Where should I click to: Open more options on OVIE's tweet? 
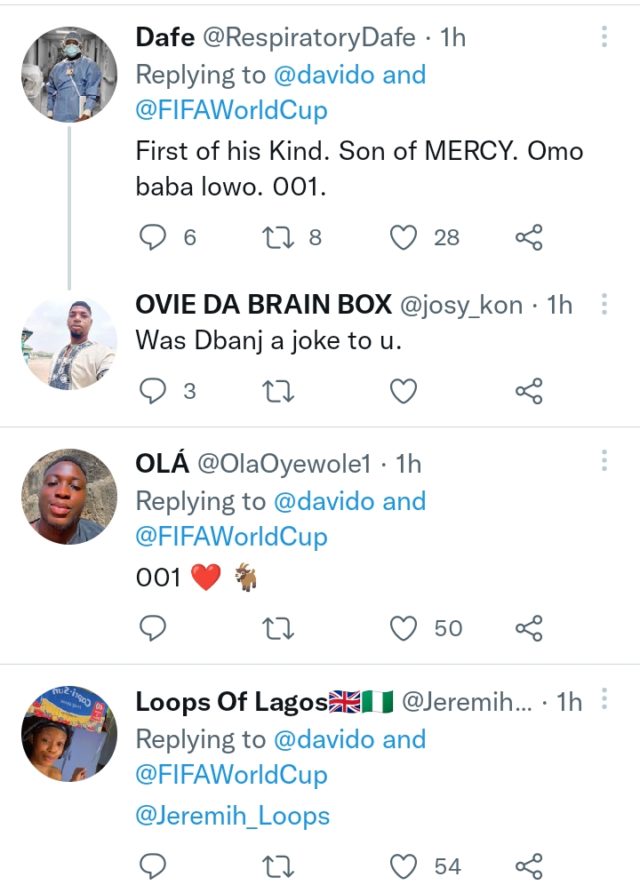pos(605,305)
